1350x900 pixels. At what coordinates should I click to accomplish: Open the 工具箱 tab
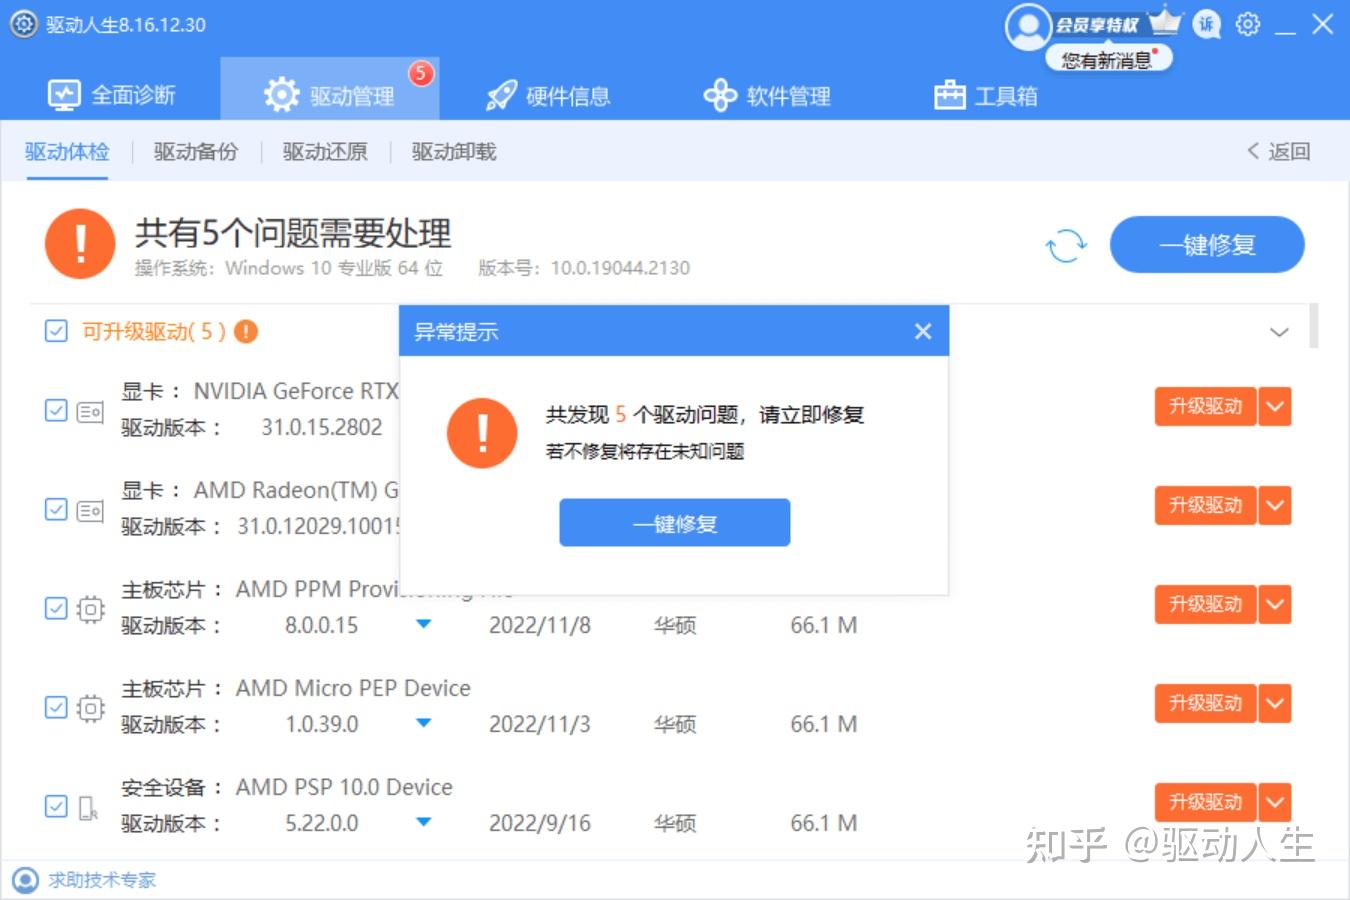click(x=985, y=96)
